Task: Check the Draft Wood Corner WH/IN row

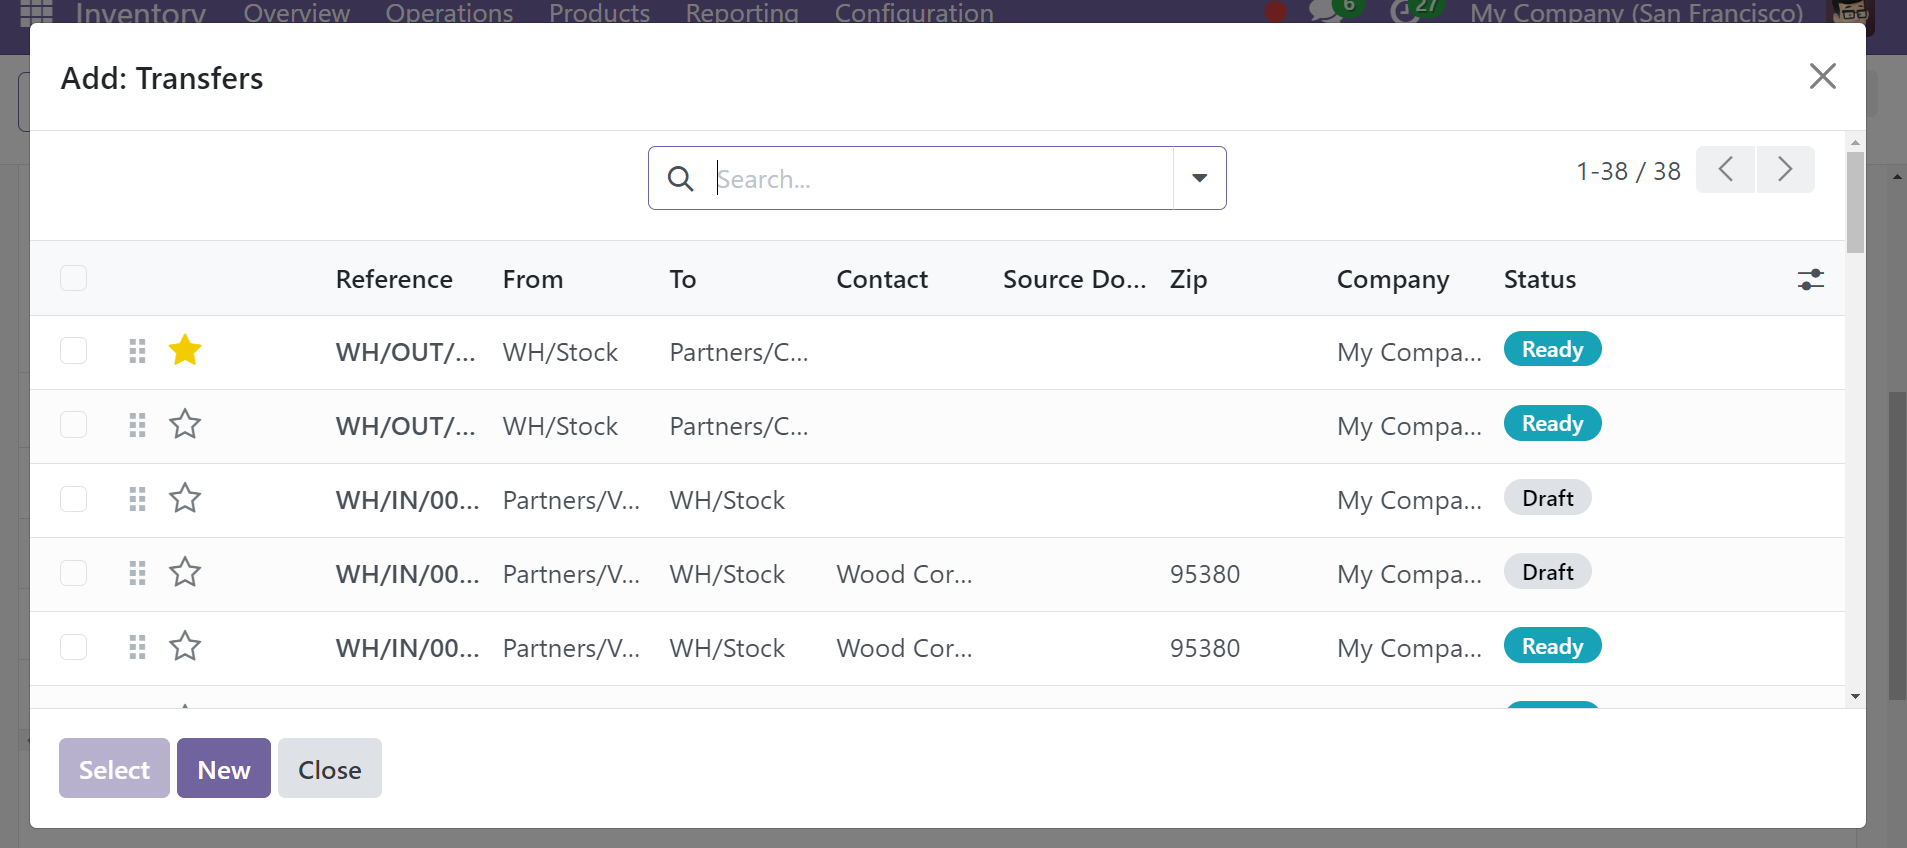Action: [74, 573]
